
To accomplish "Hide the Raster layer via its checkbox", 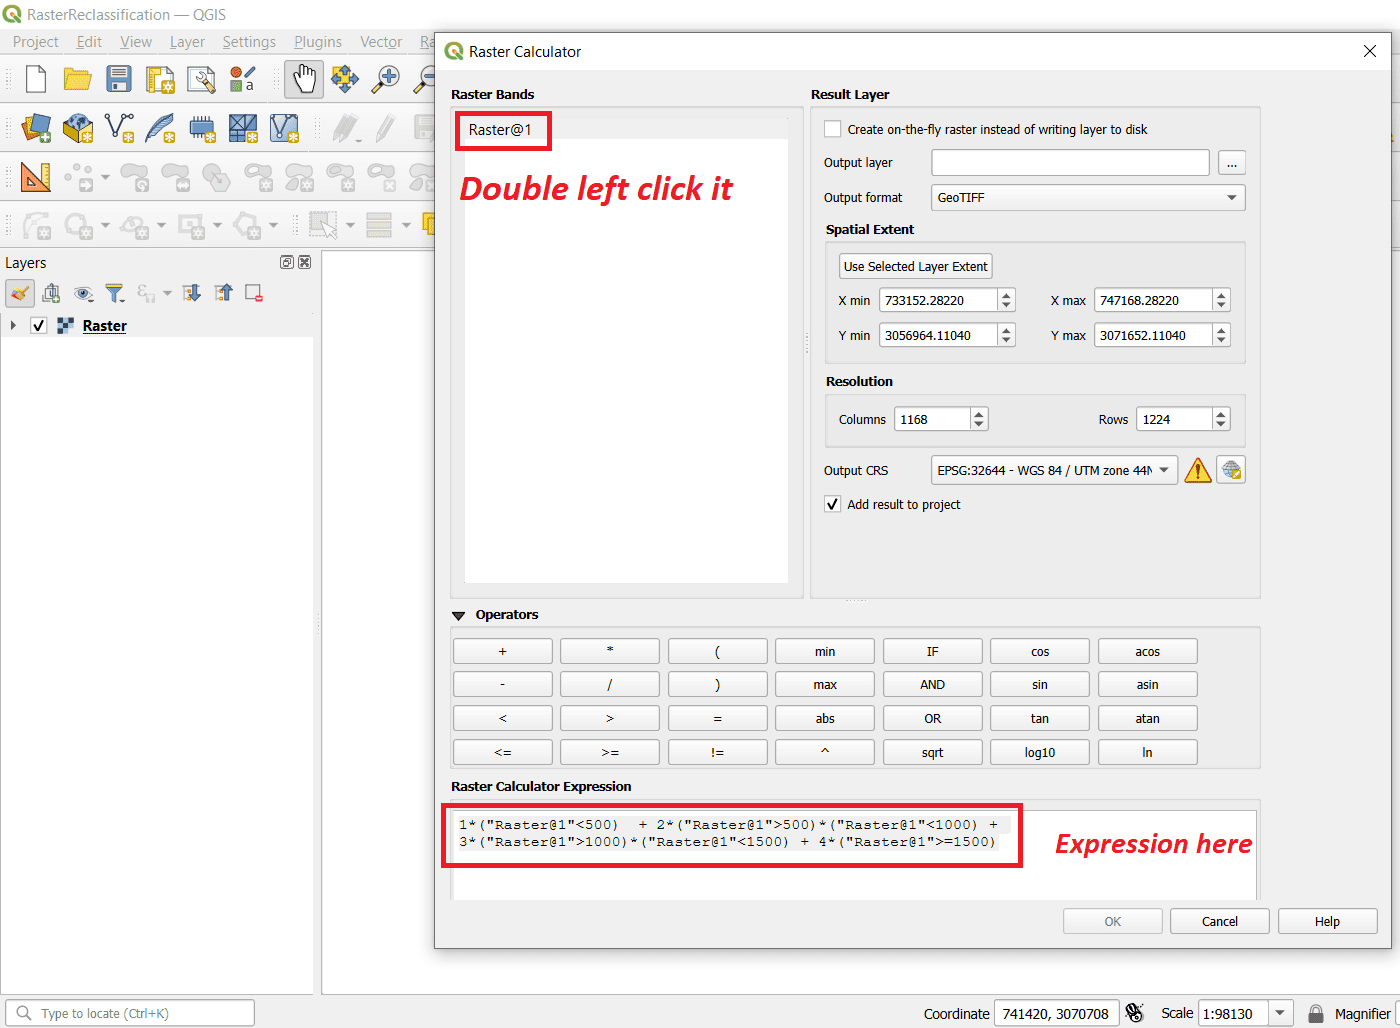I will click(x=38, y=325).
